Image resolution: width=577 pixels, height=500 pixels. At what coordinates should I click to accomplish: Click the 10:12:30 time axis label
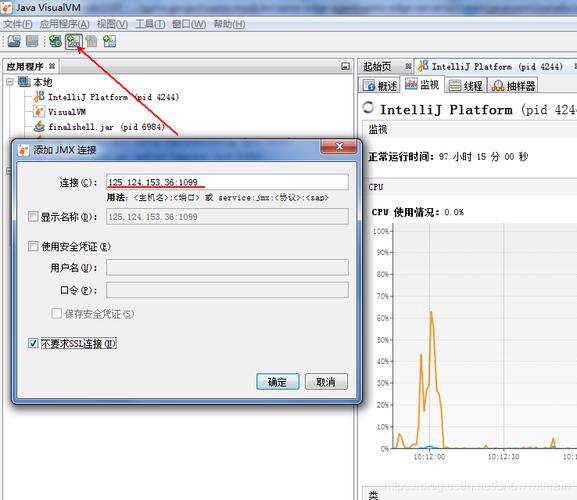point(503,457)
